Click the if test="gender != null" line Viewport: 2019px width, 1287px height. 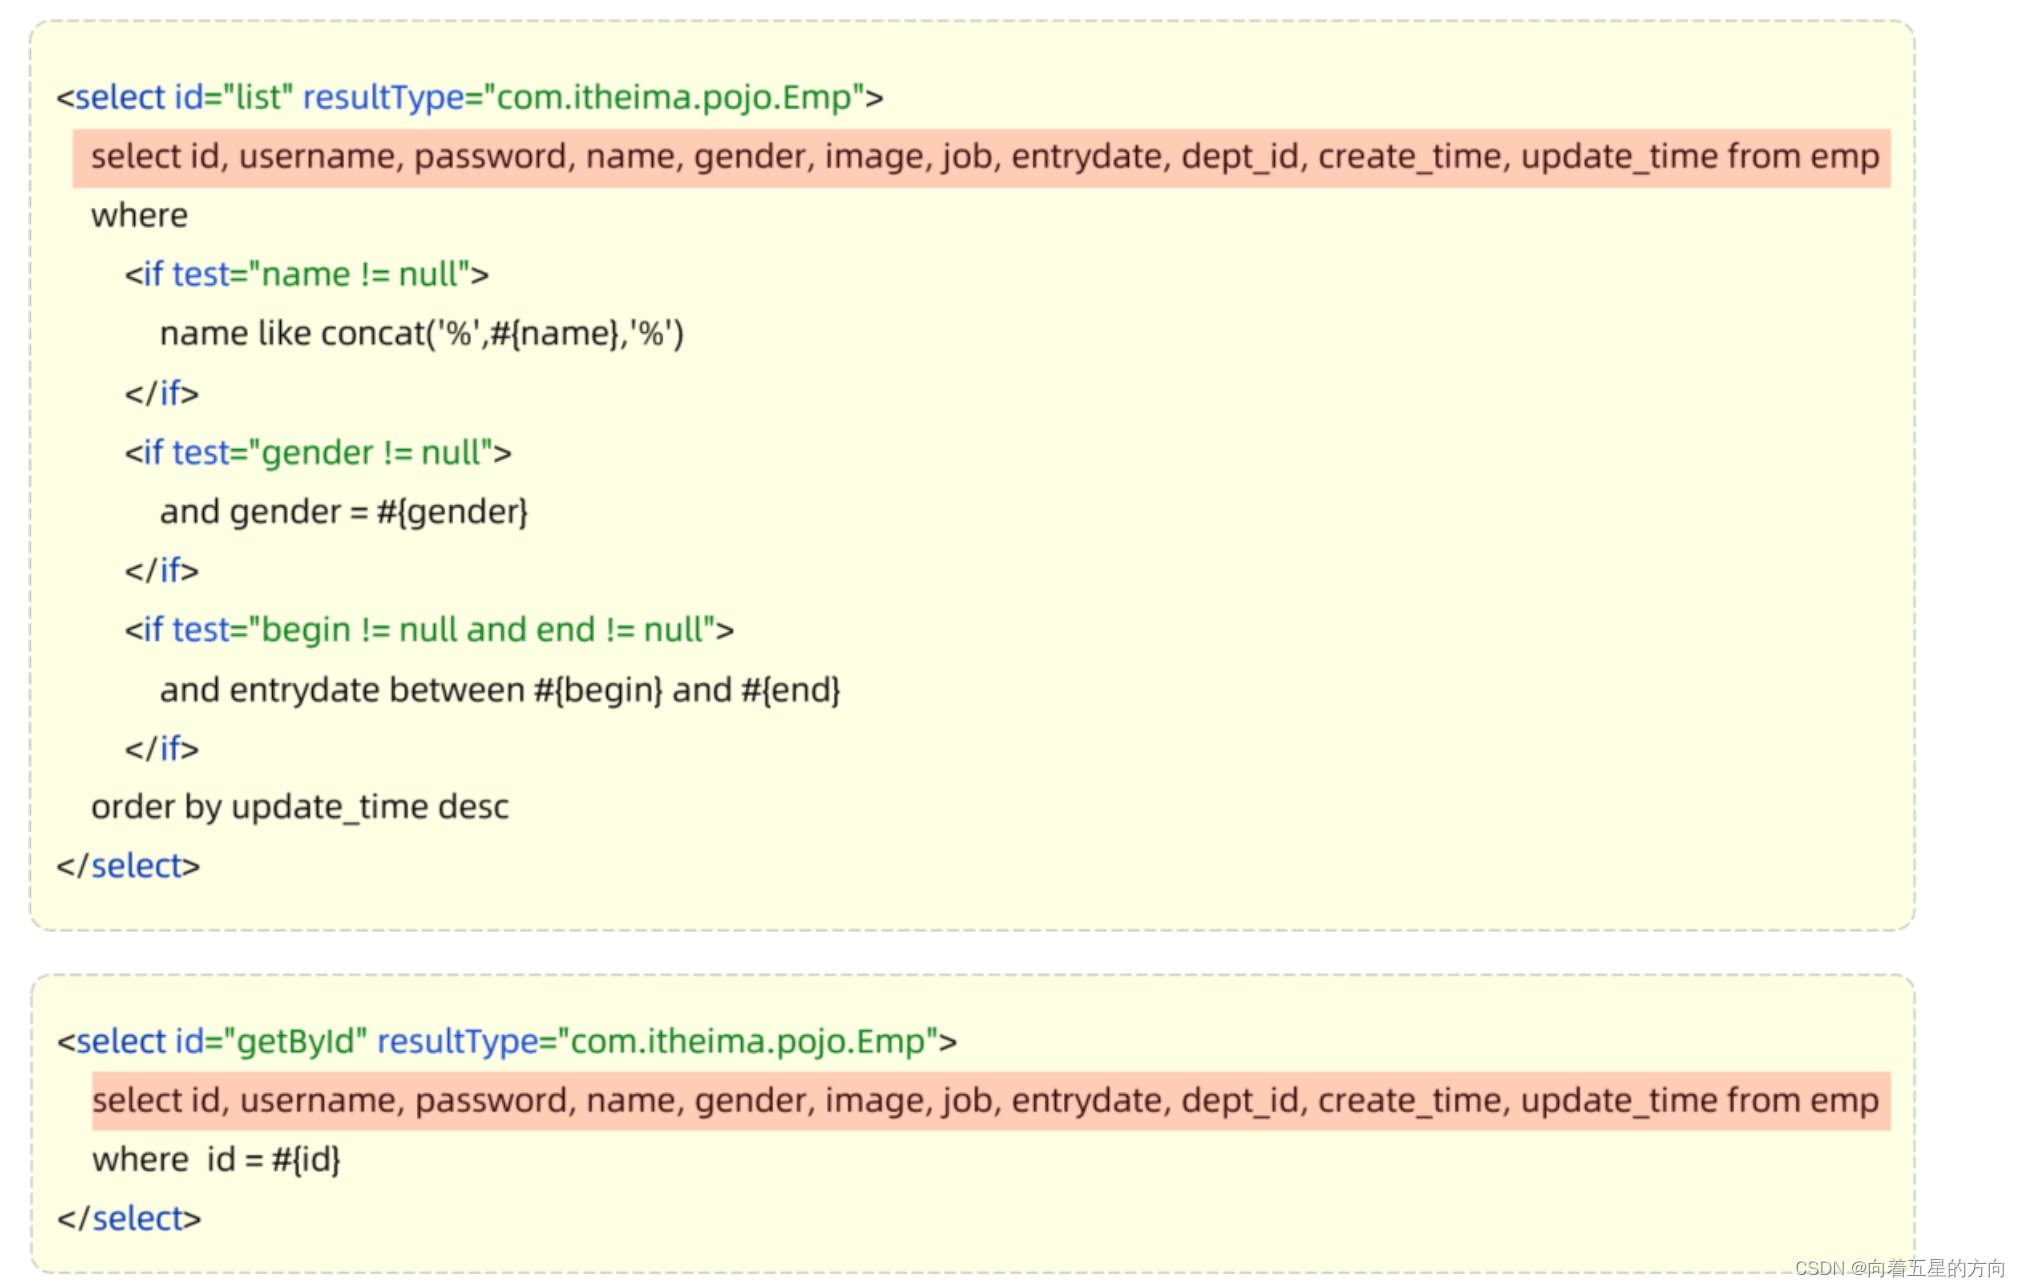tap(318, 452)
